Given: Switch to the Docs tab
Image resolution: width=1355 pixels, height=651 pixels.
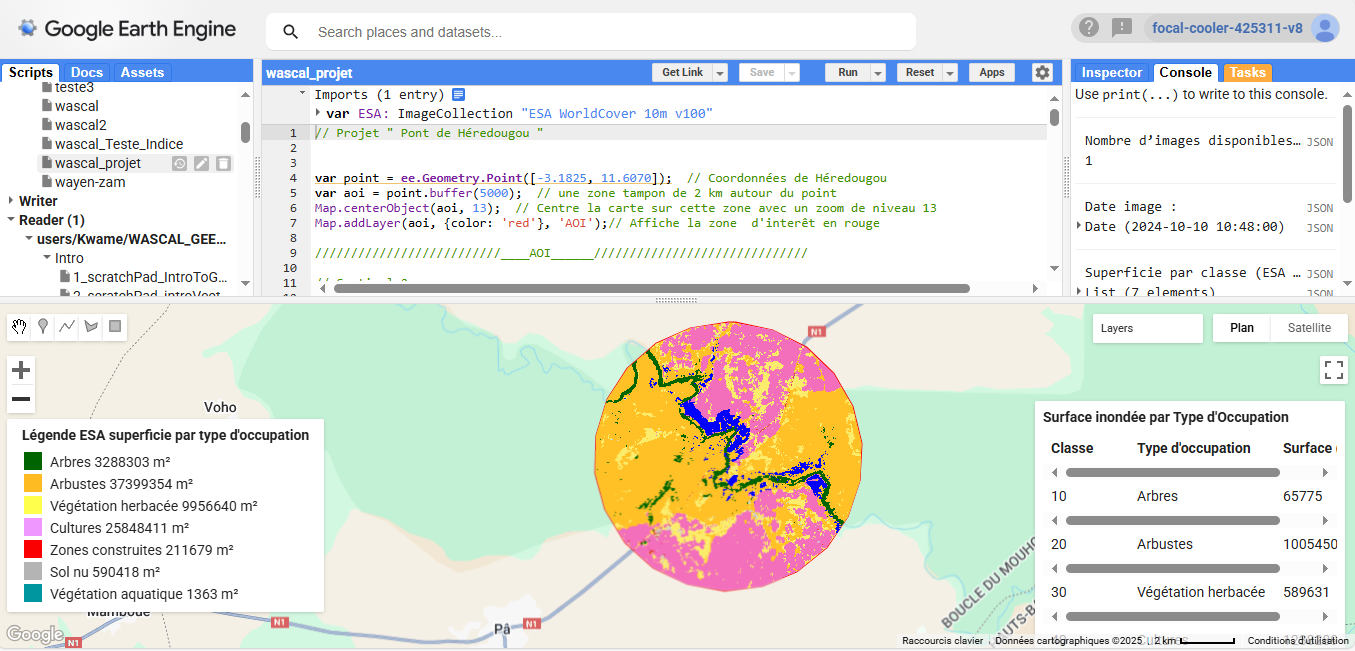Looking at the screenshot, I should [x=87, y=72].
